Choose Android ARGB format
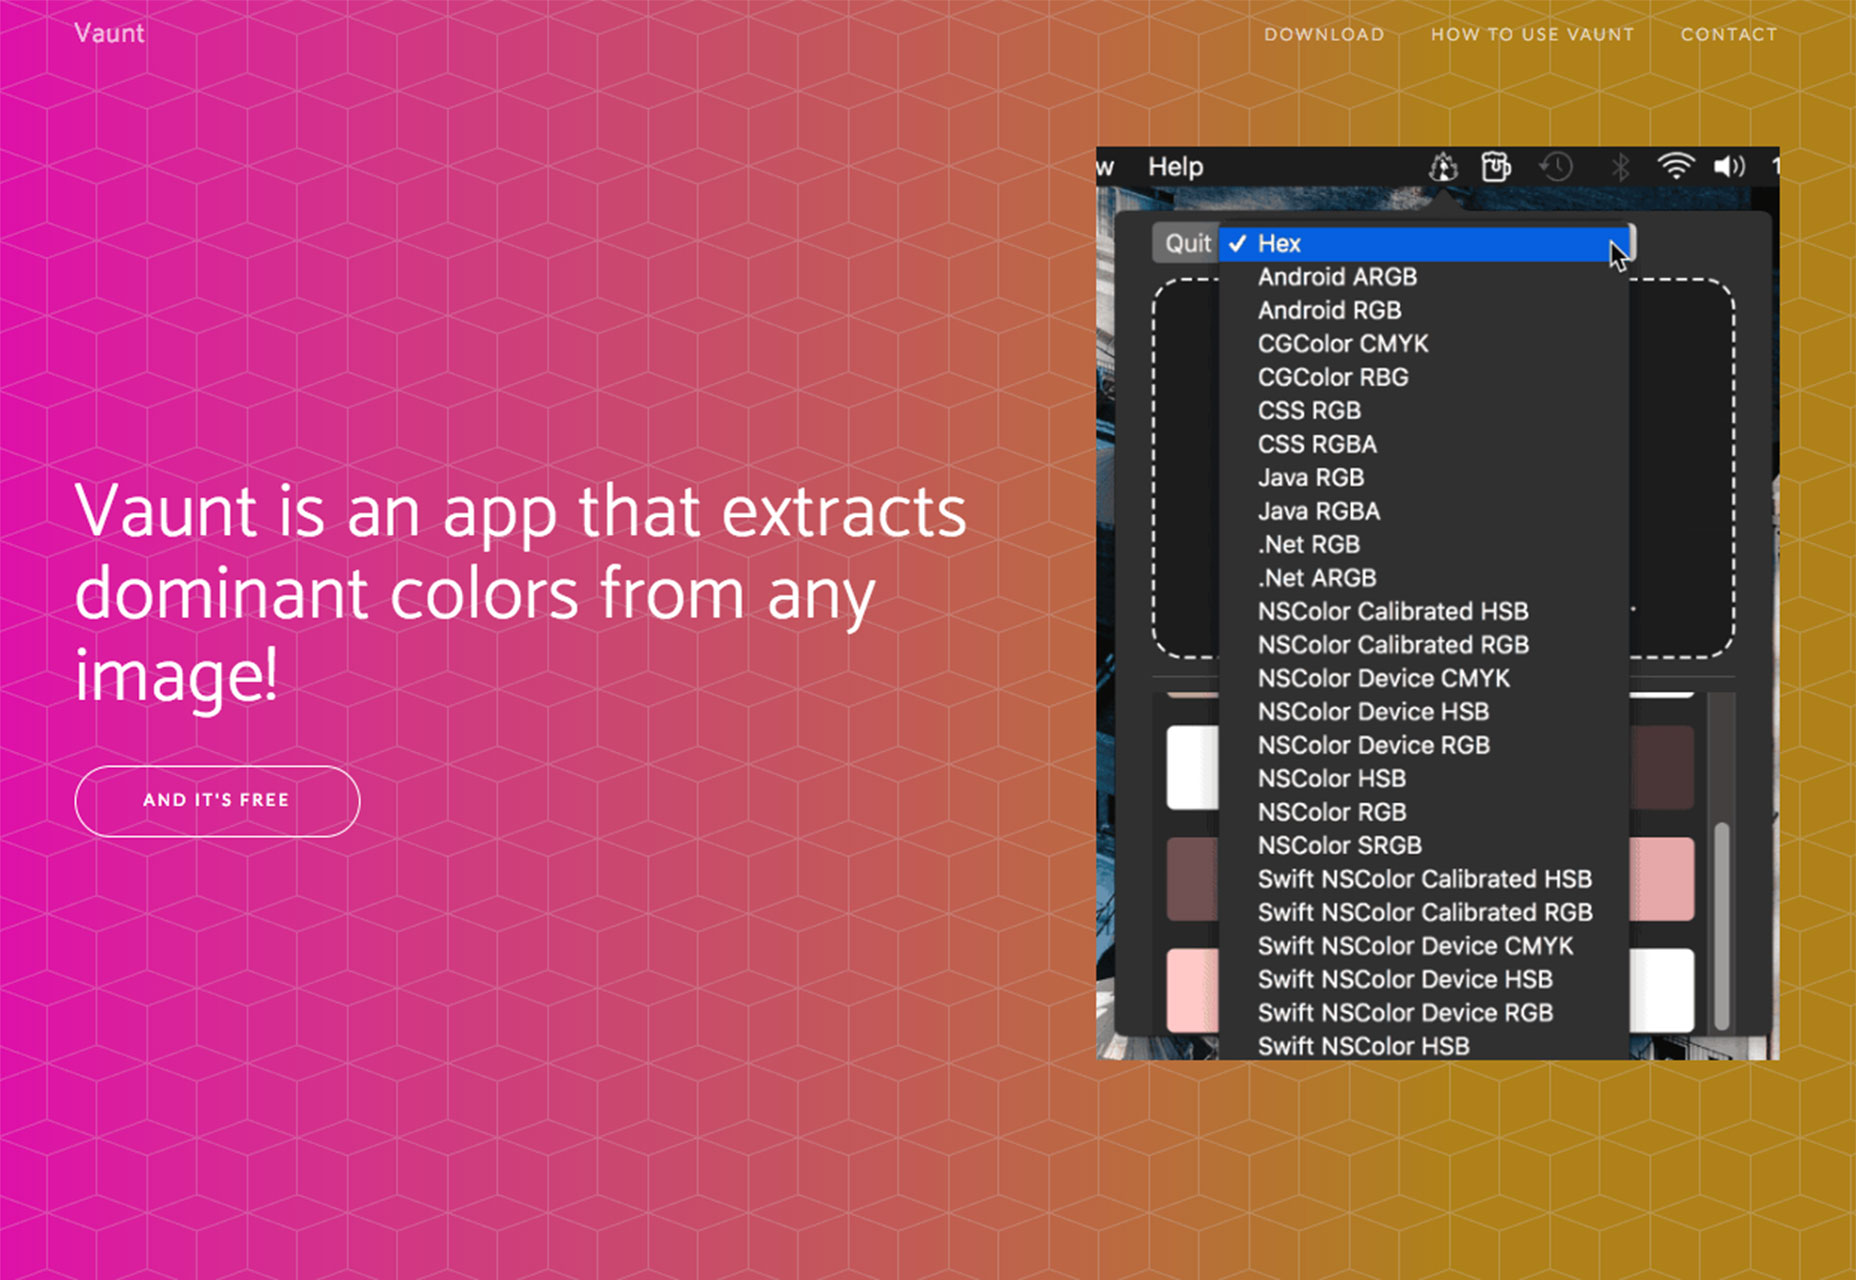 click(1424, 277)
